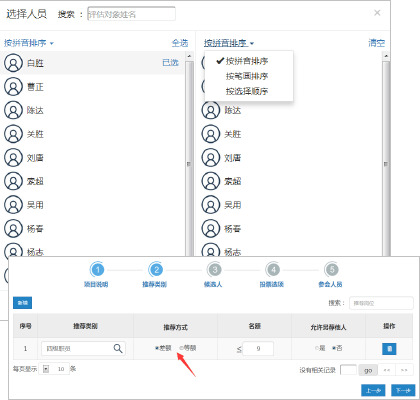420x400 pixels.
Task: Click step 3 circle 候选人
Action: point(215,270)
